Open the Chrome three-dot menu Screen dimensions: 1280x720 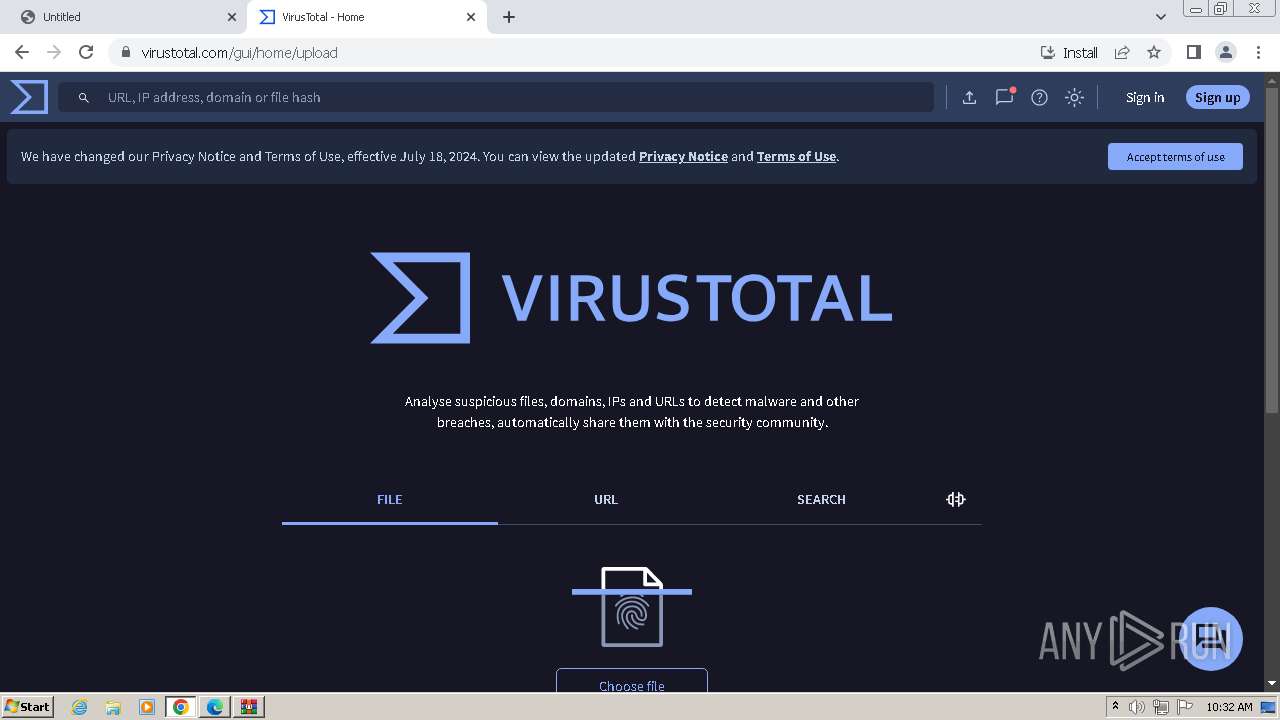tap(1257, 52)
